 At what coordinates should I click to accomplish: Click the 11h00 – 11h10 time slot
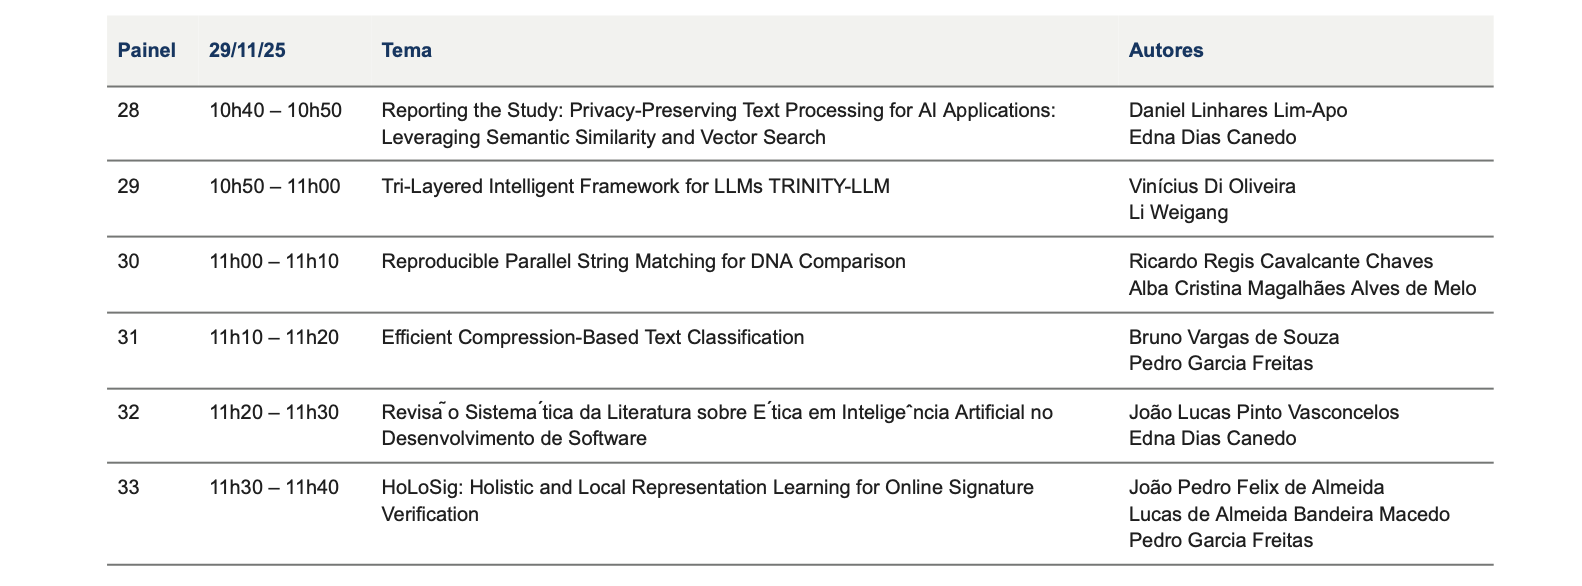pos(274,261)
